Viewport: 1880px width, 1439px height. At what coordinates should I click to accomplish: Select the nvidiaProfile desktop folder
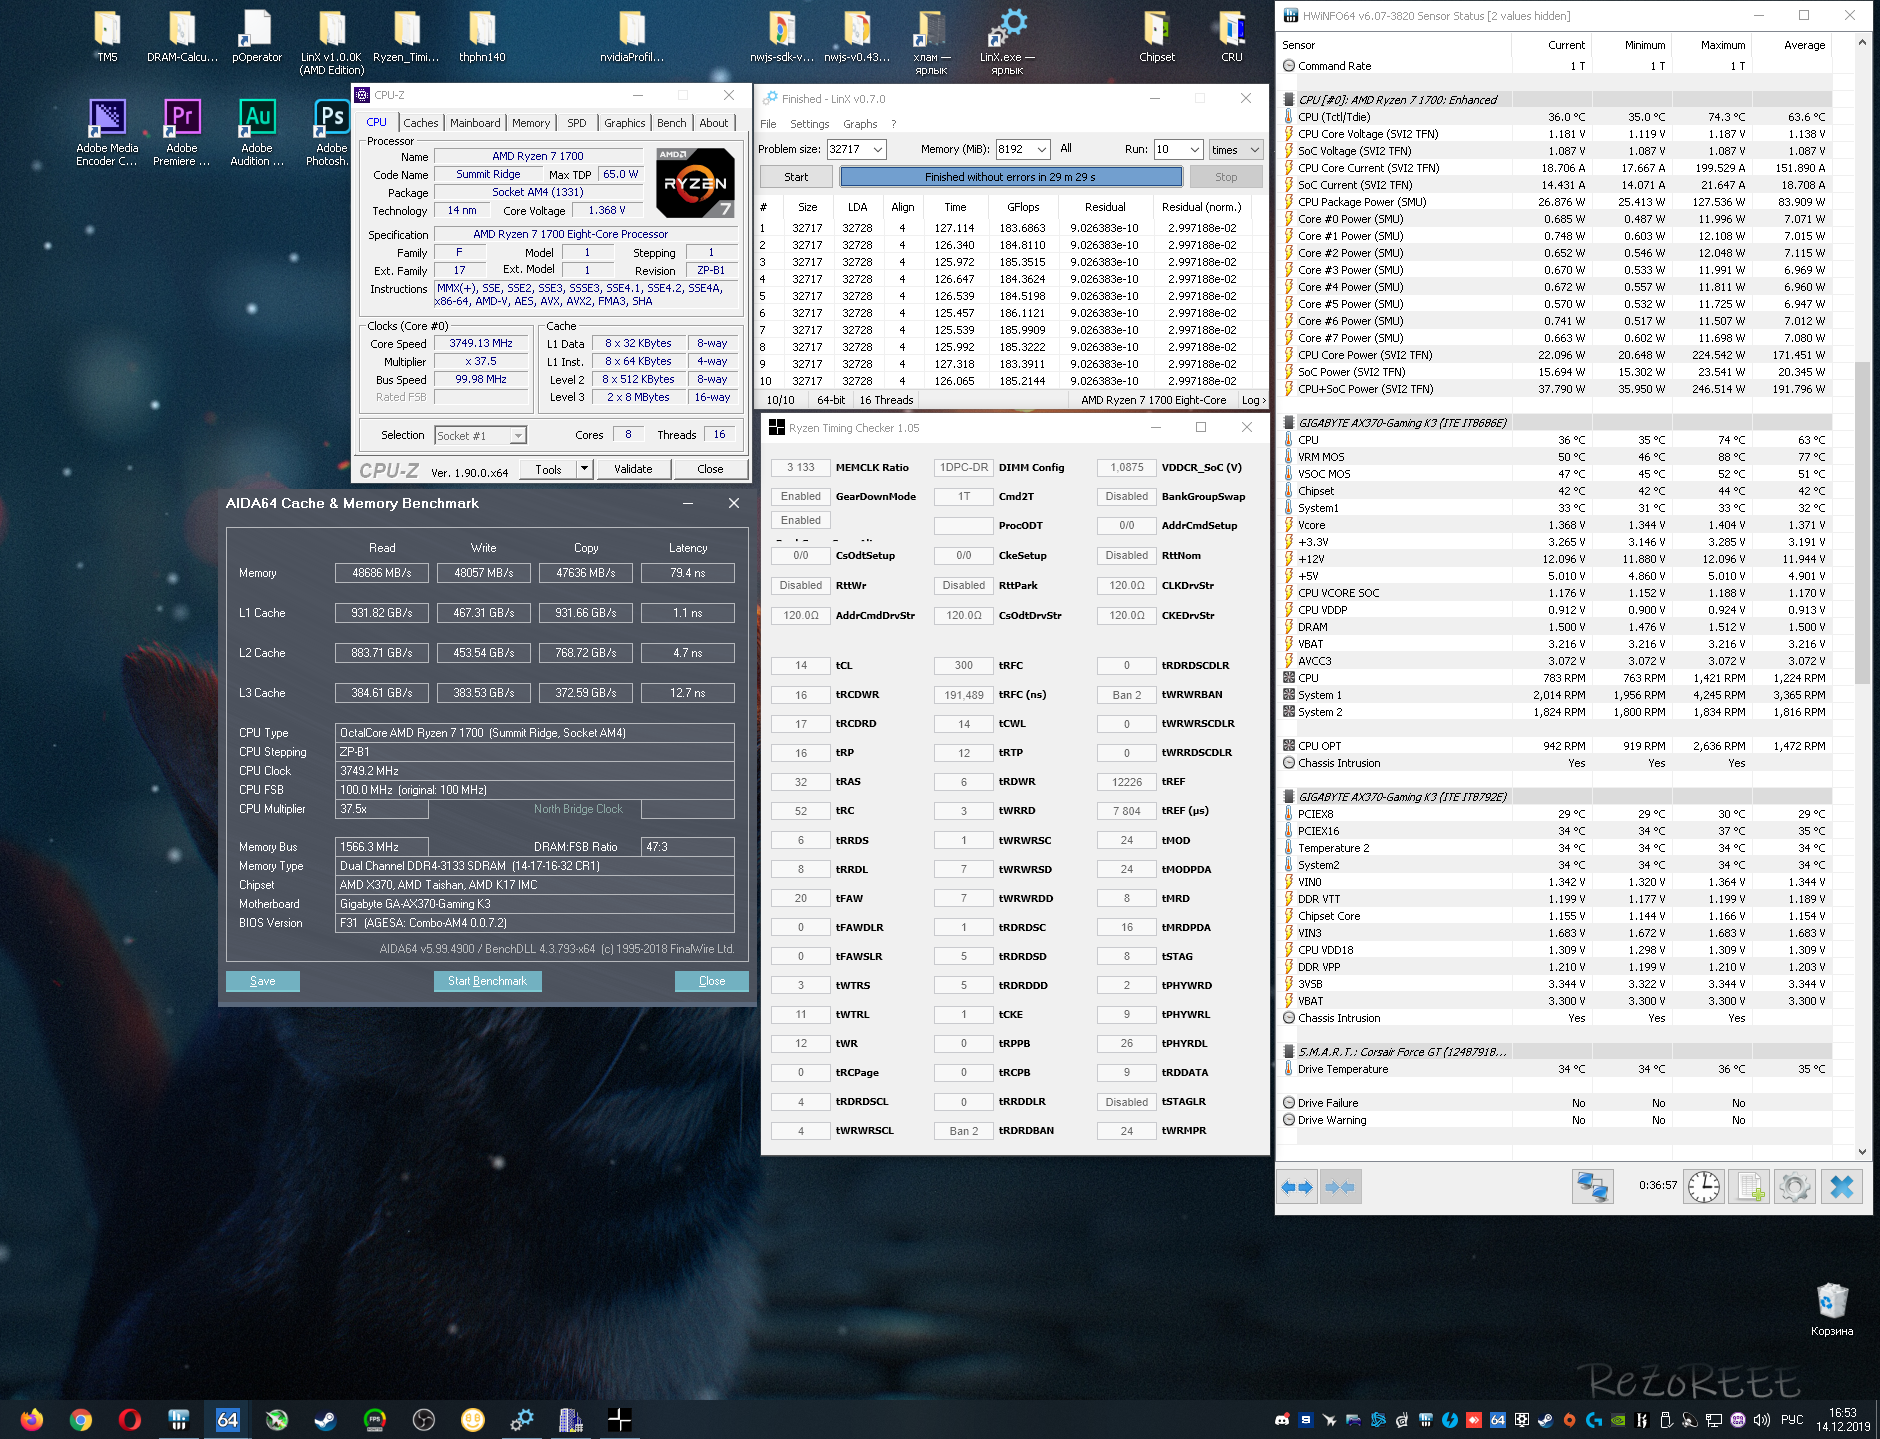632,37
